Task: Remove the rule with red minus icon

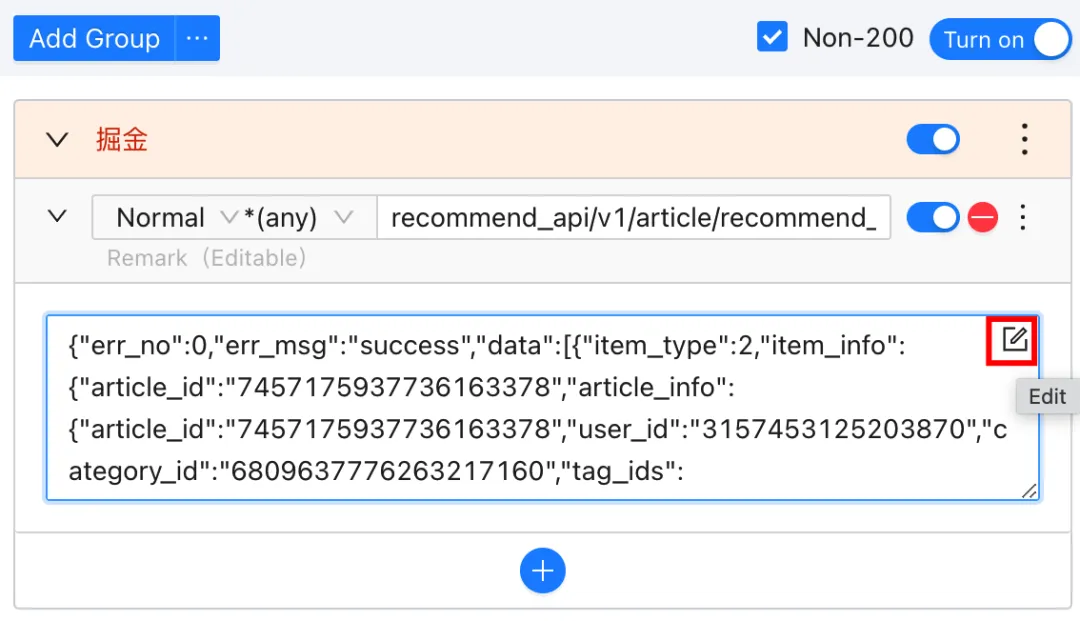Action: pyautogui.click(x=983, y=218)
